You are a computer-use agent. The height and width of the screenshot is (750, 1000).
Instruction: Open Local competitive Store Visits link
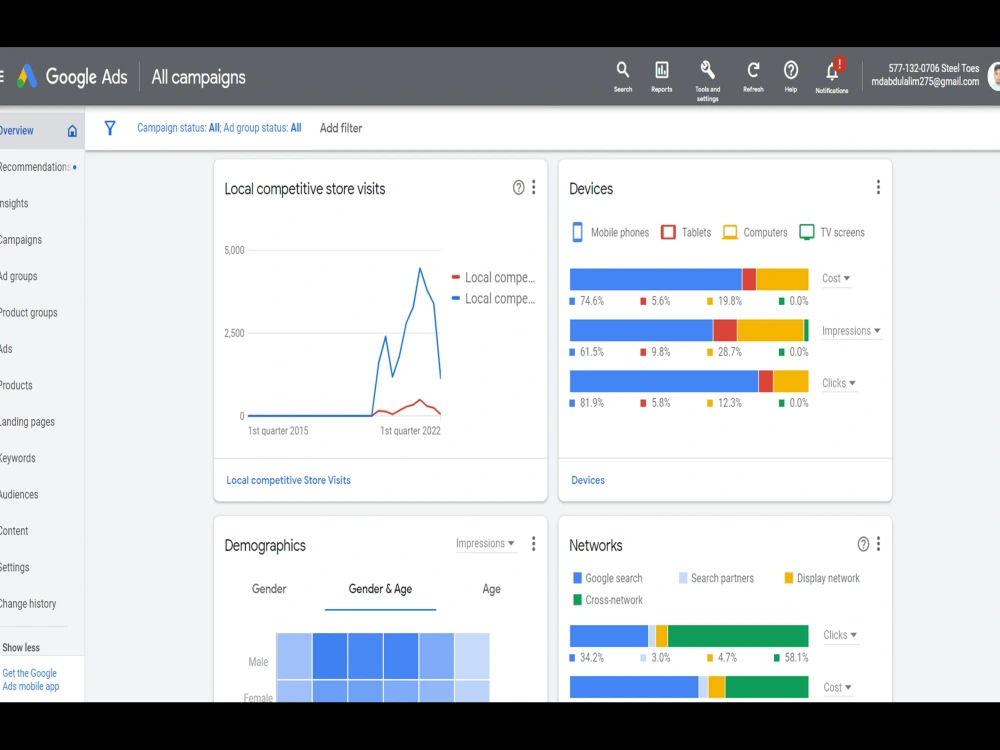[288, 480]
